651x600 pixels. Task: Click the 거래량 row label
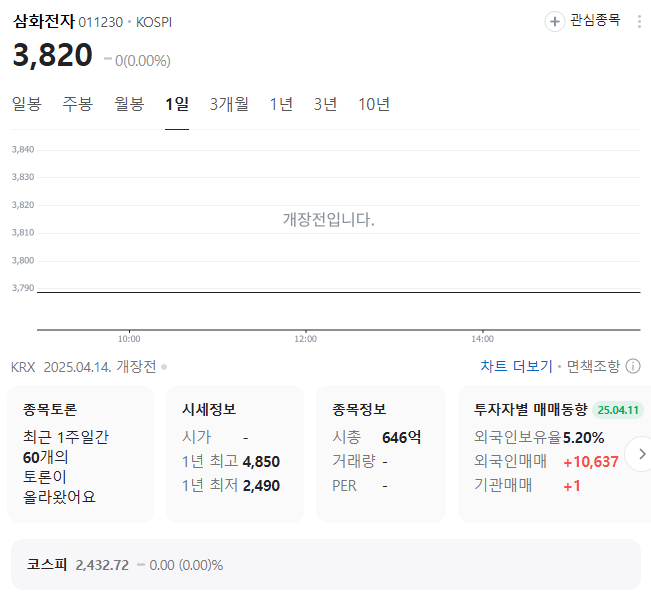[354, 461]
